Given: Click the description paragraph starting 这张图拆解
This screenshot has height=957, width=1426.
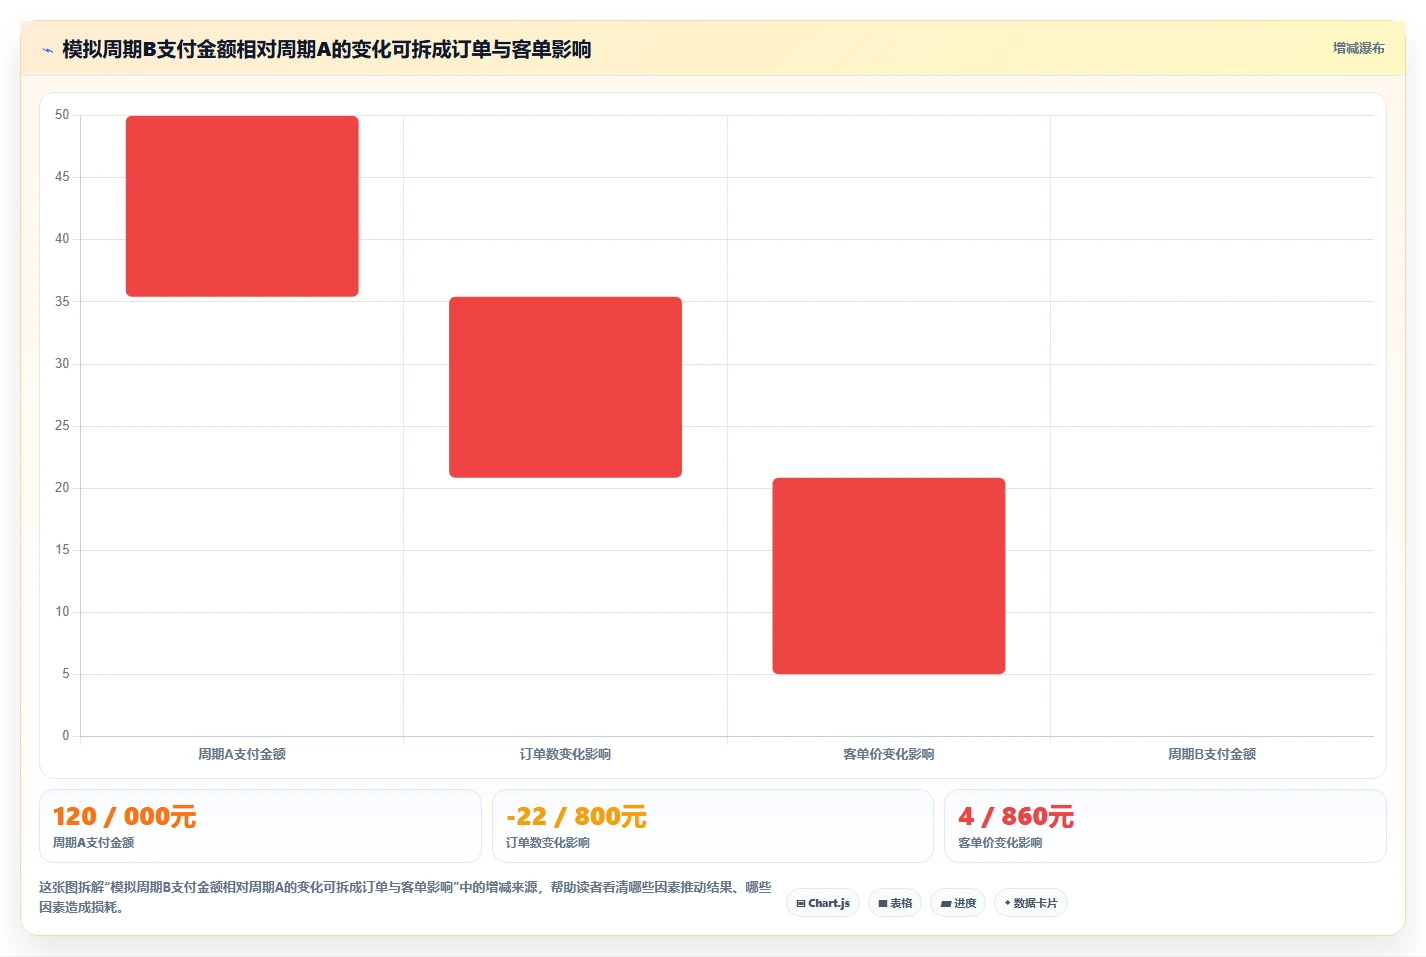Looking at the screenshot, I should pyautogui.click(x=405, y=897).
